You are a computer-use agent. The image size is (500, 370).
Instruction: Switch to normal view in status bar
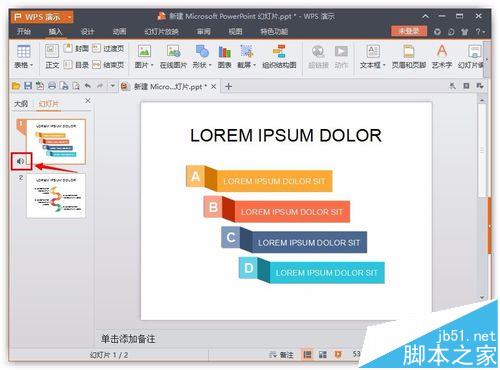[307, 355]
